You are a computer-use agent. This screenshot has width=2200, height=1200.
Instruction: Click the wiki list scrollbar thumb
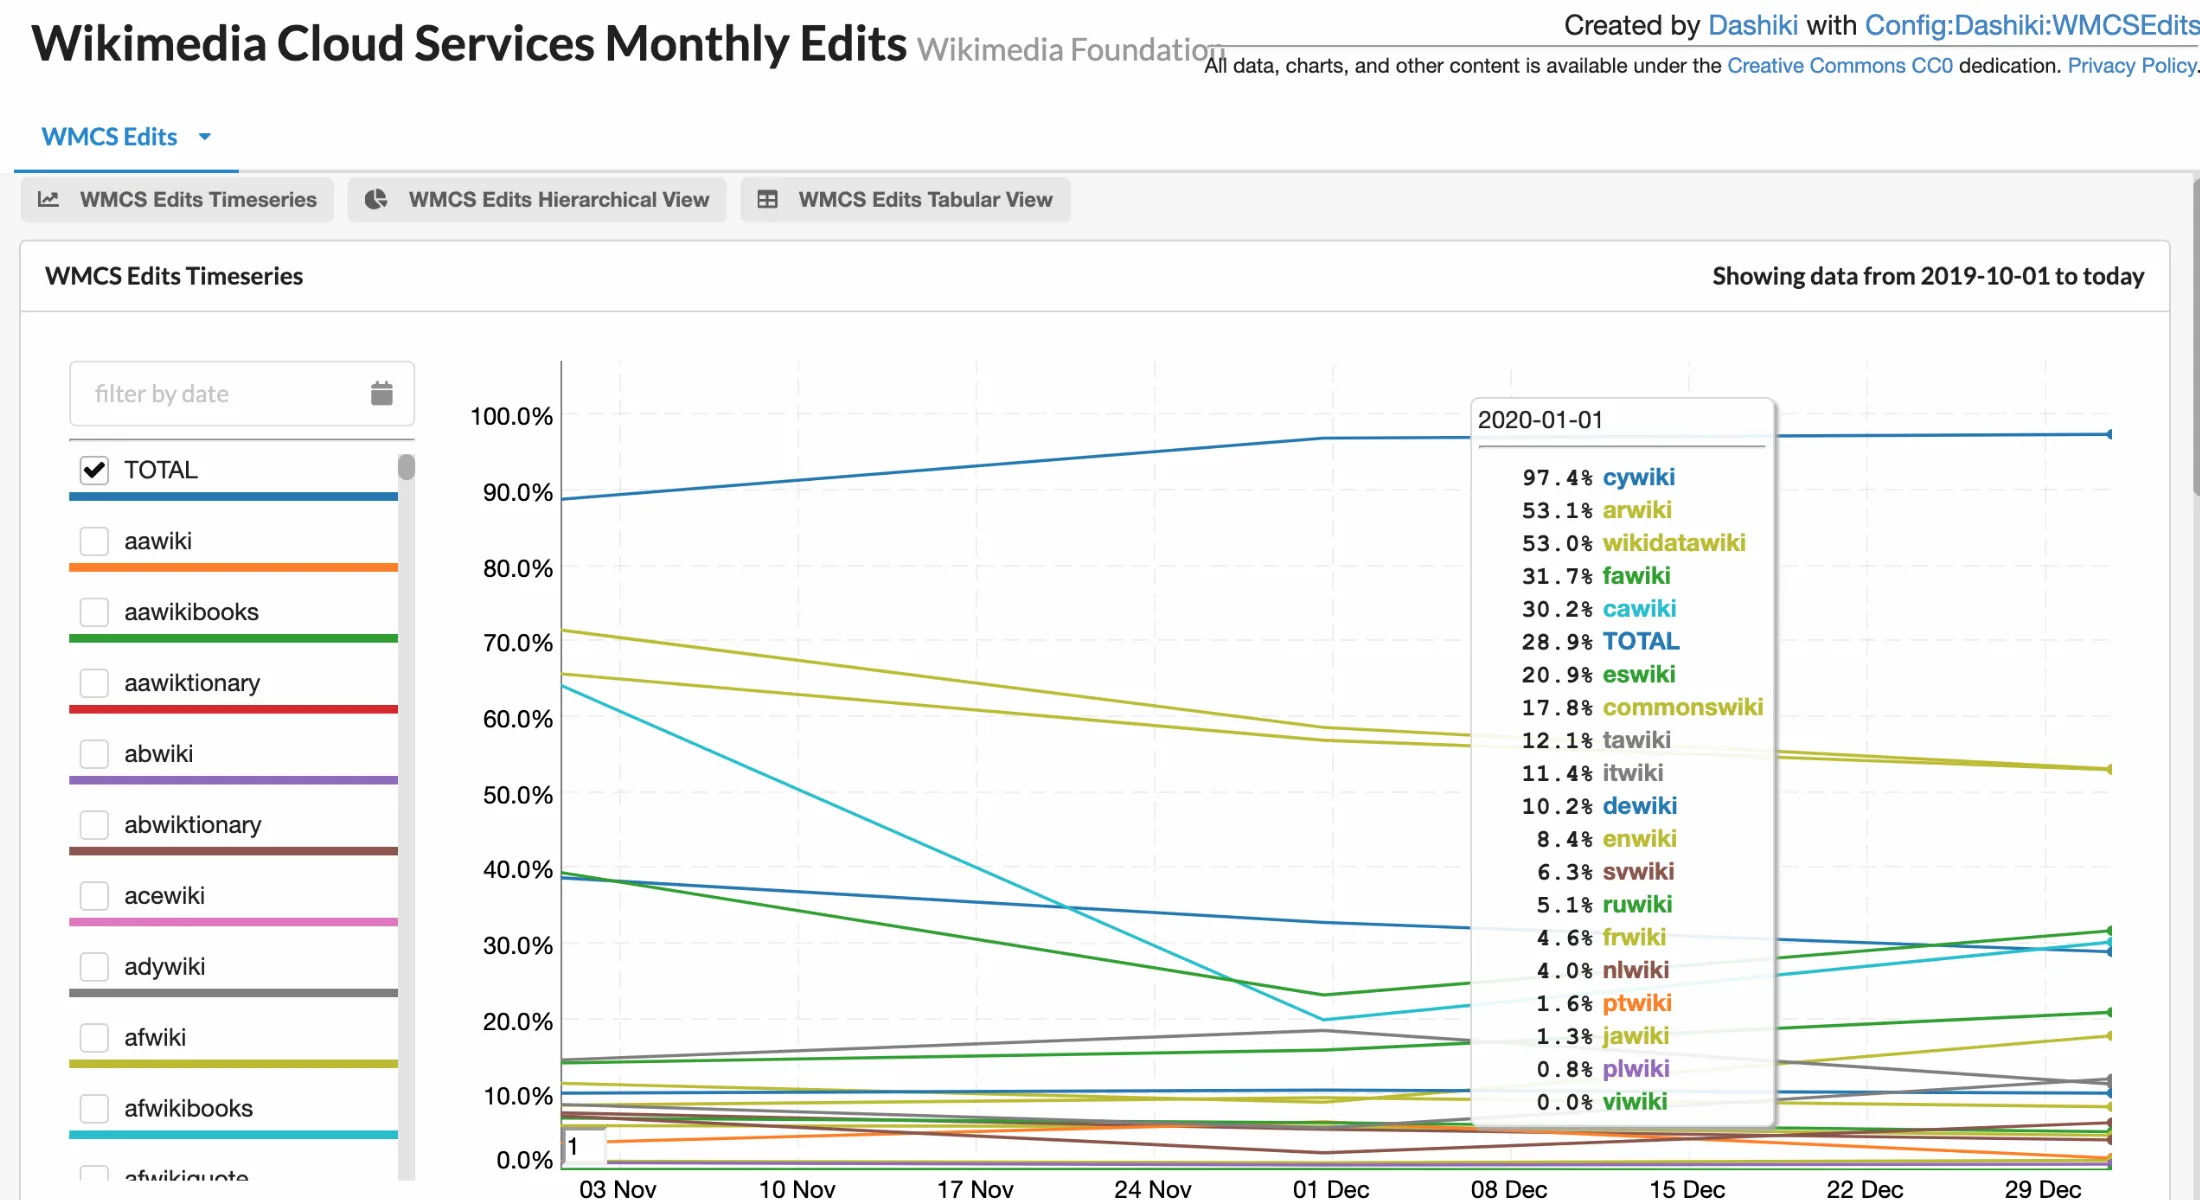point(406,467)
